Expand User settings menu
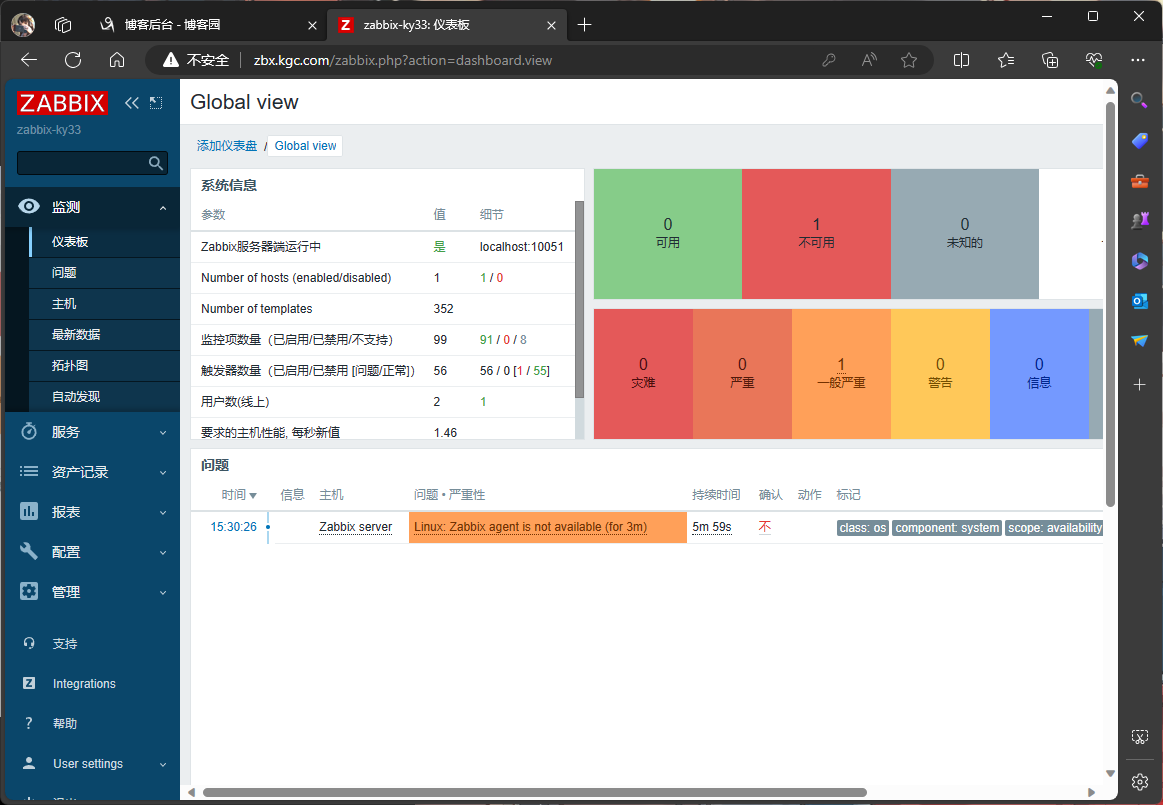This screenshot has width=1163, height=805. 93,764
